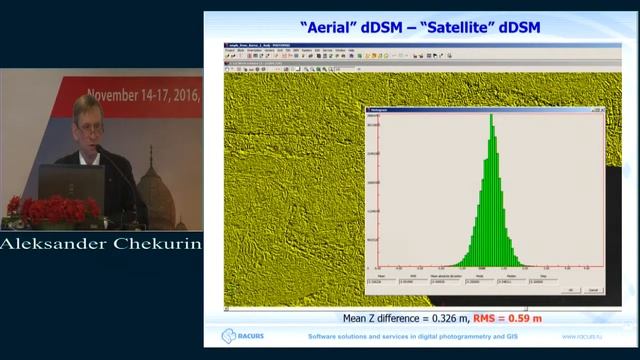The width and height of the screenshot is (640, 360).
Task: Select the RMS value field in Histogram
Action: (x=413, y=282)
